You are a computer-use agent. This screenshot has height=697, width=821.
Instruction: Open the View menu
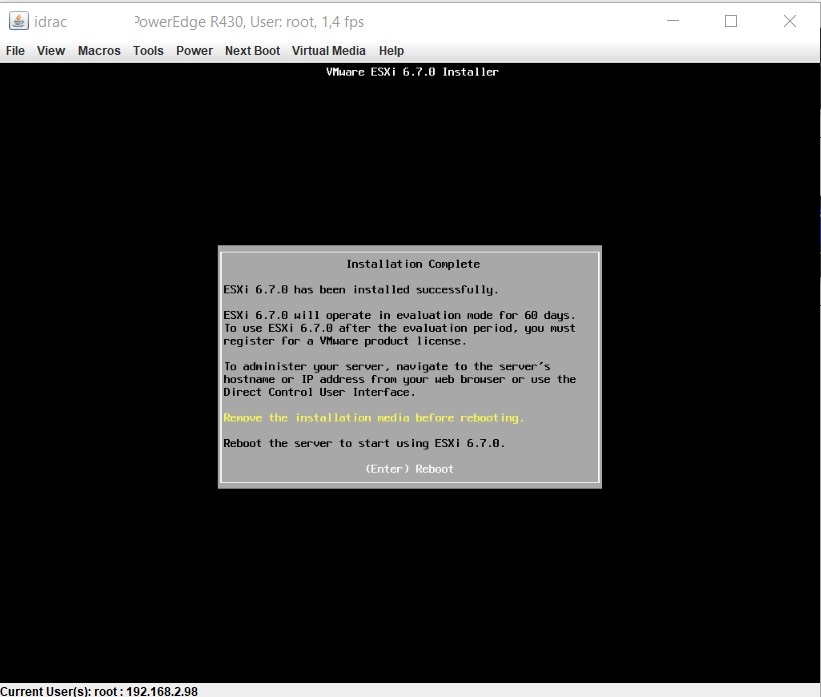click(51, 51)
